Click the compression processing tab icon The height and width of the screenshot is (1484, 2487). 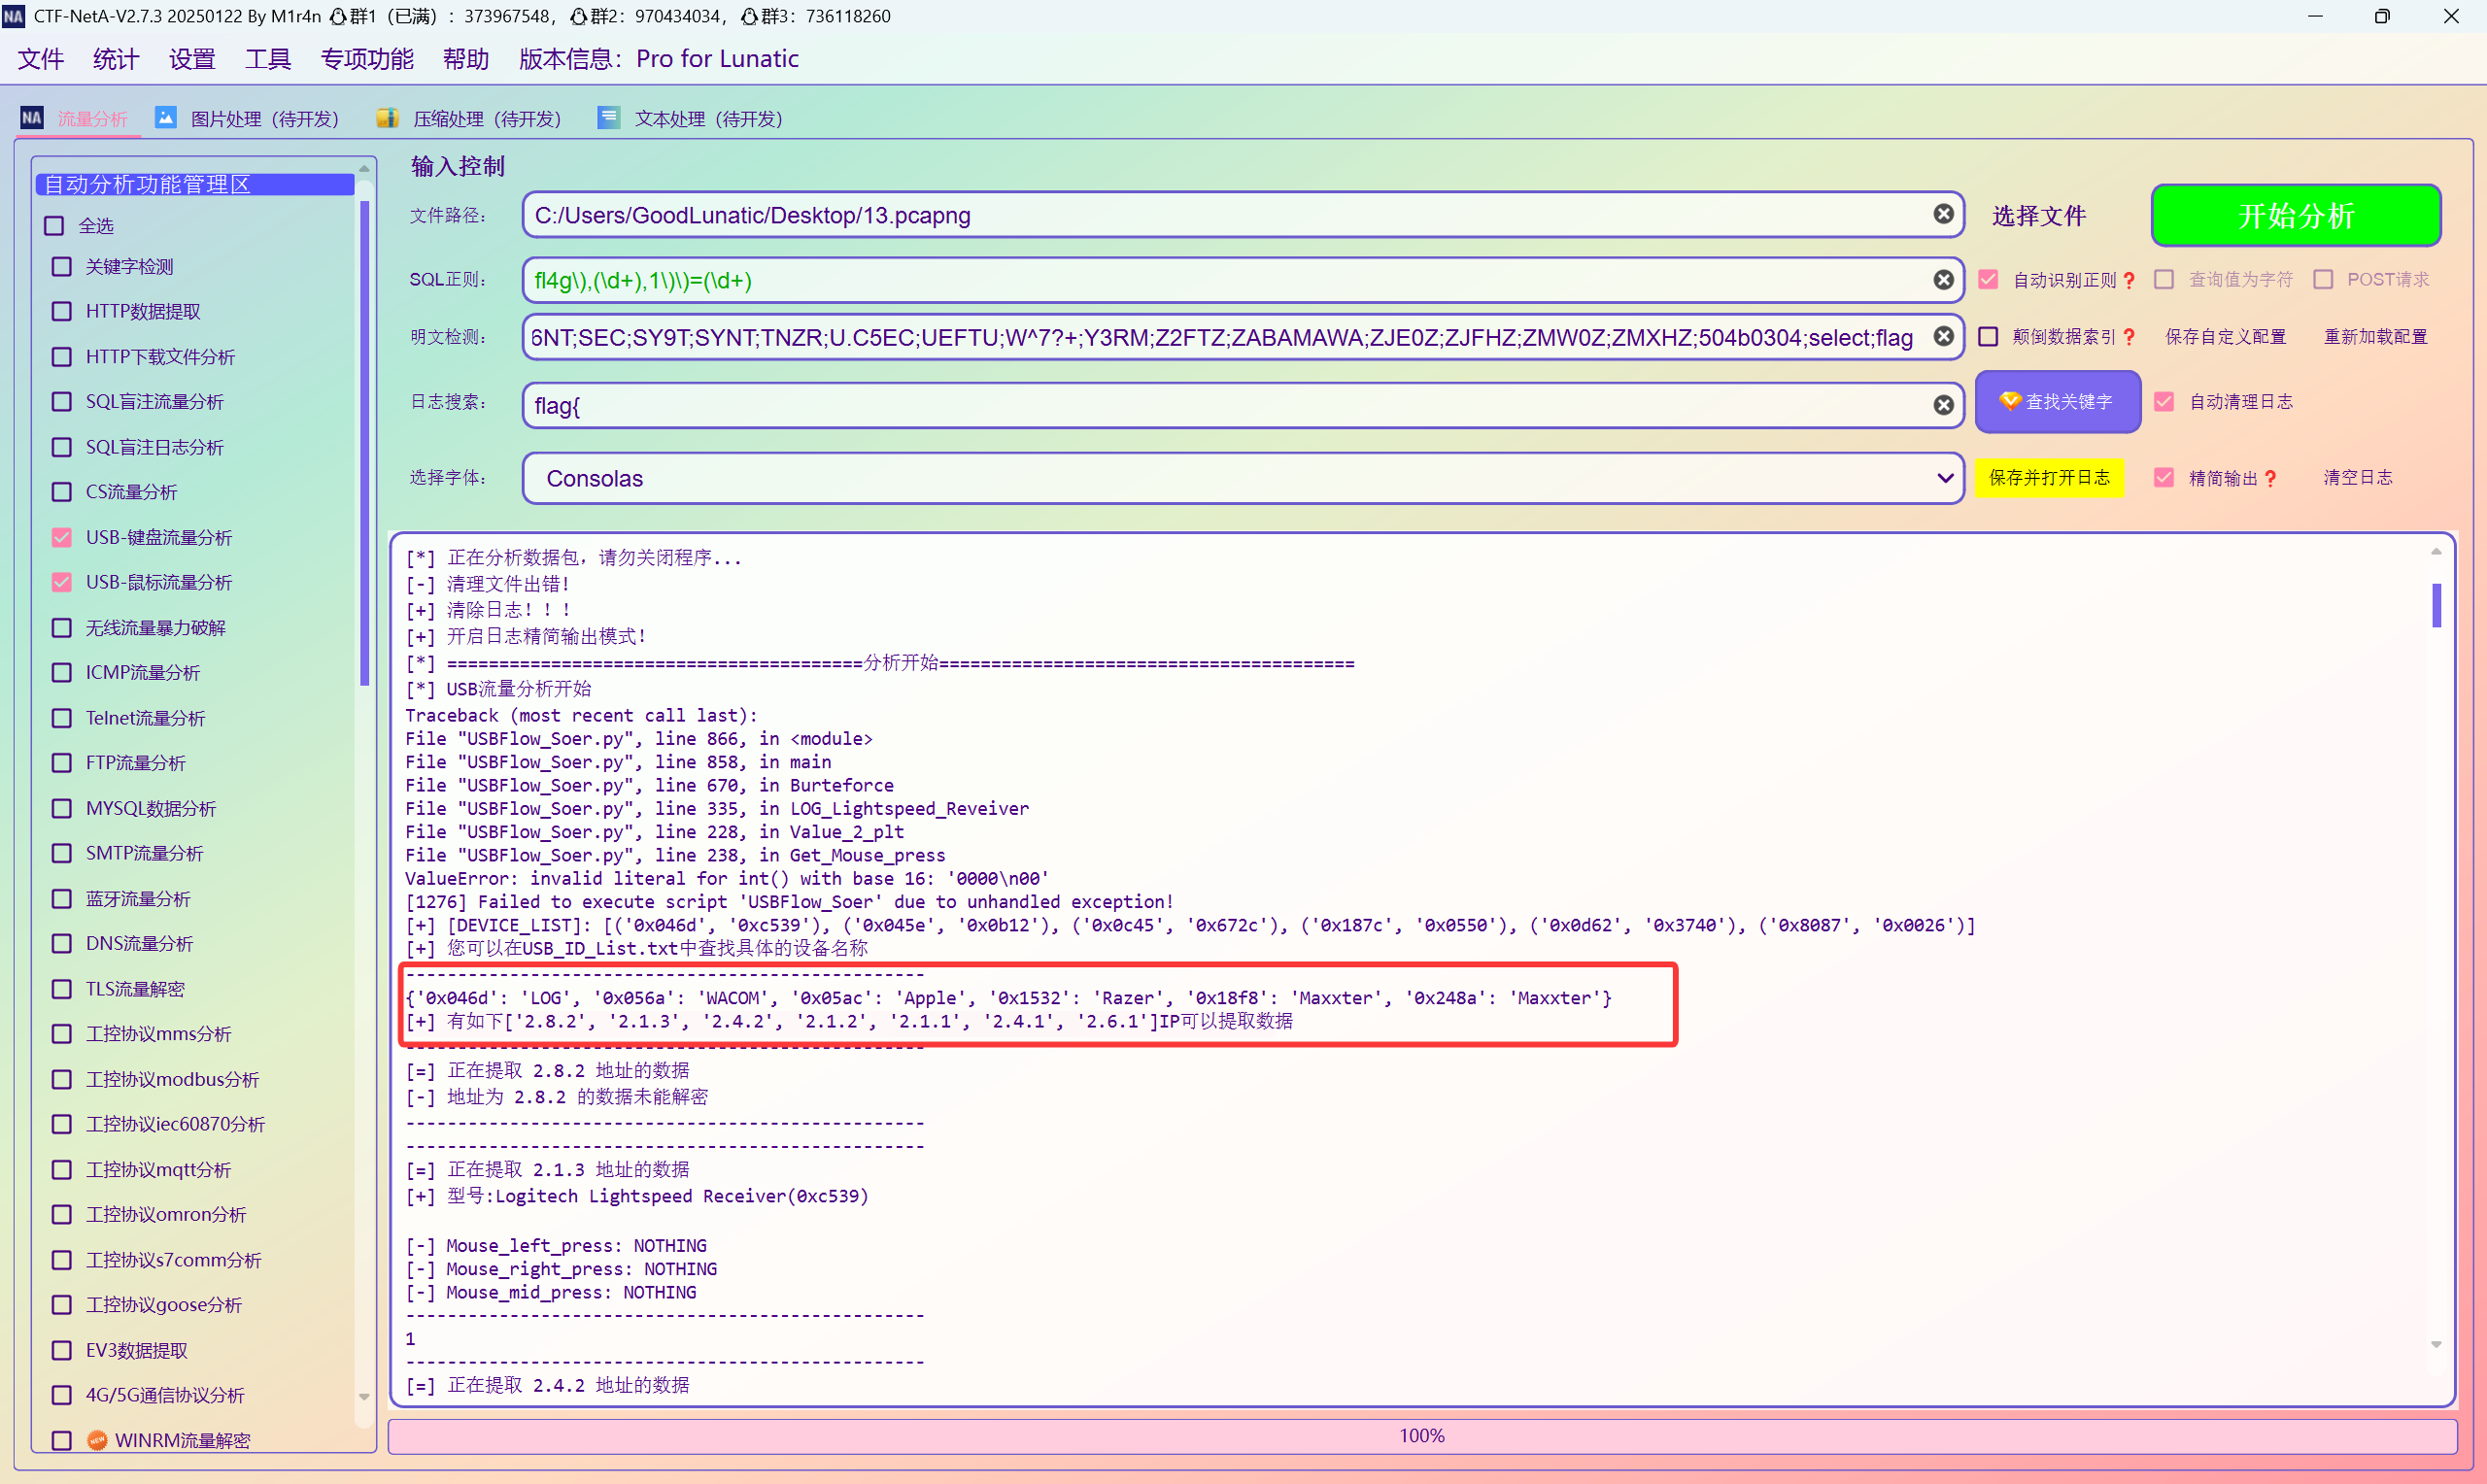(387, 118)
